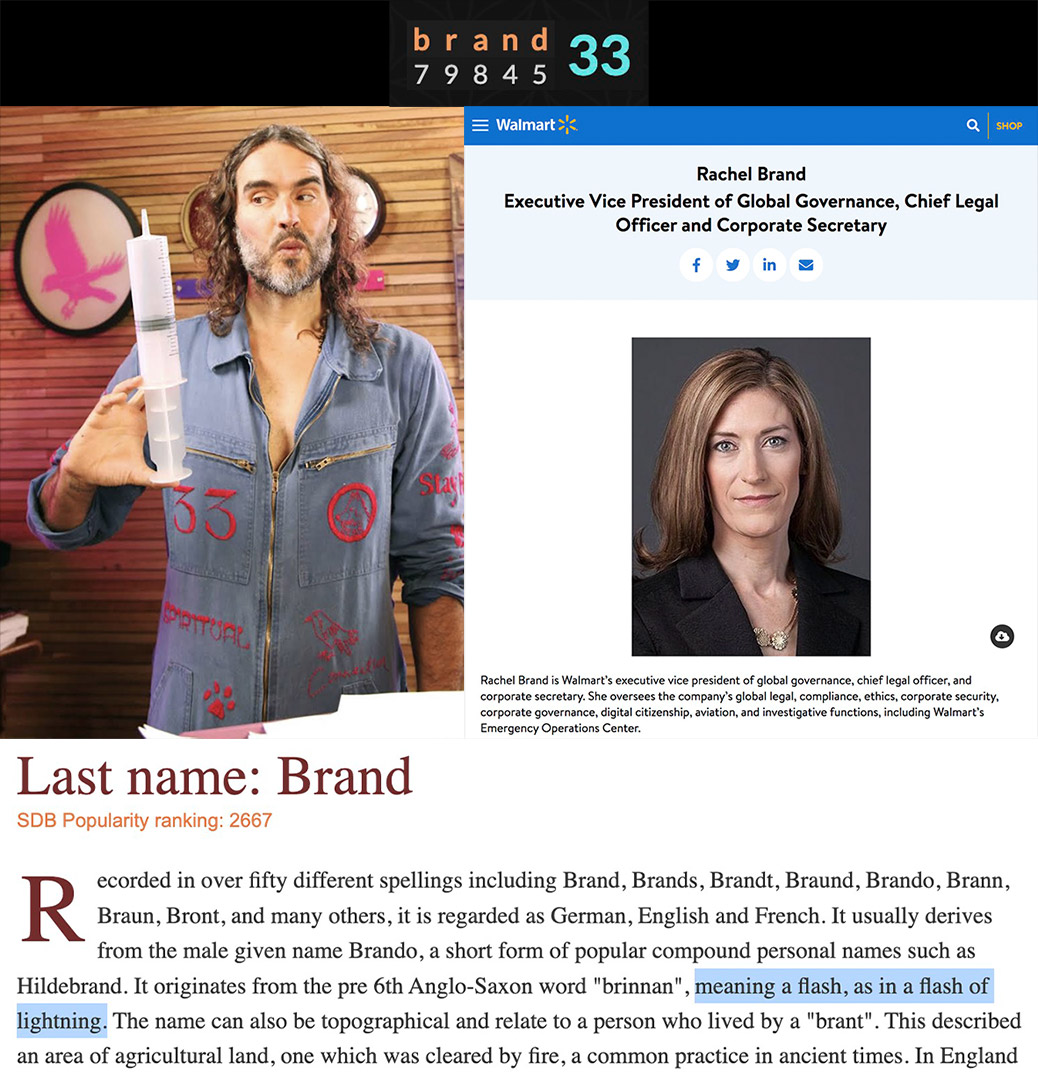Open Rachel Brand's portrait photo
This screenshot has height=1080, width=1038.
click(751, 496)
